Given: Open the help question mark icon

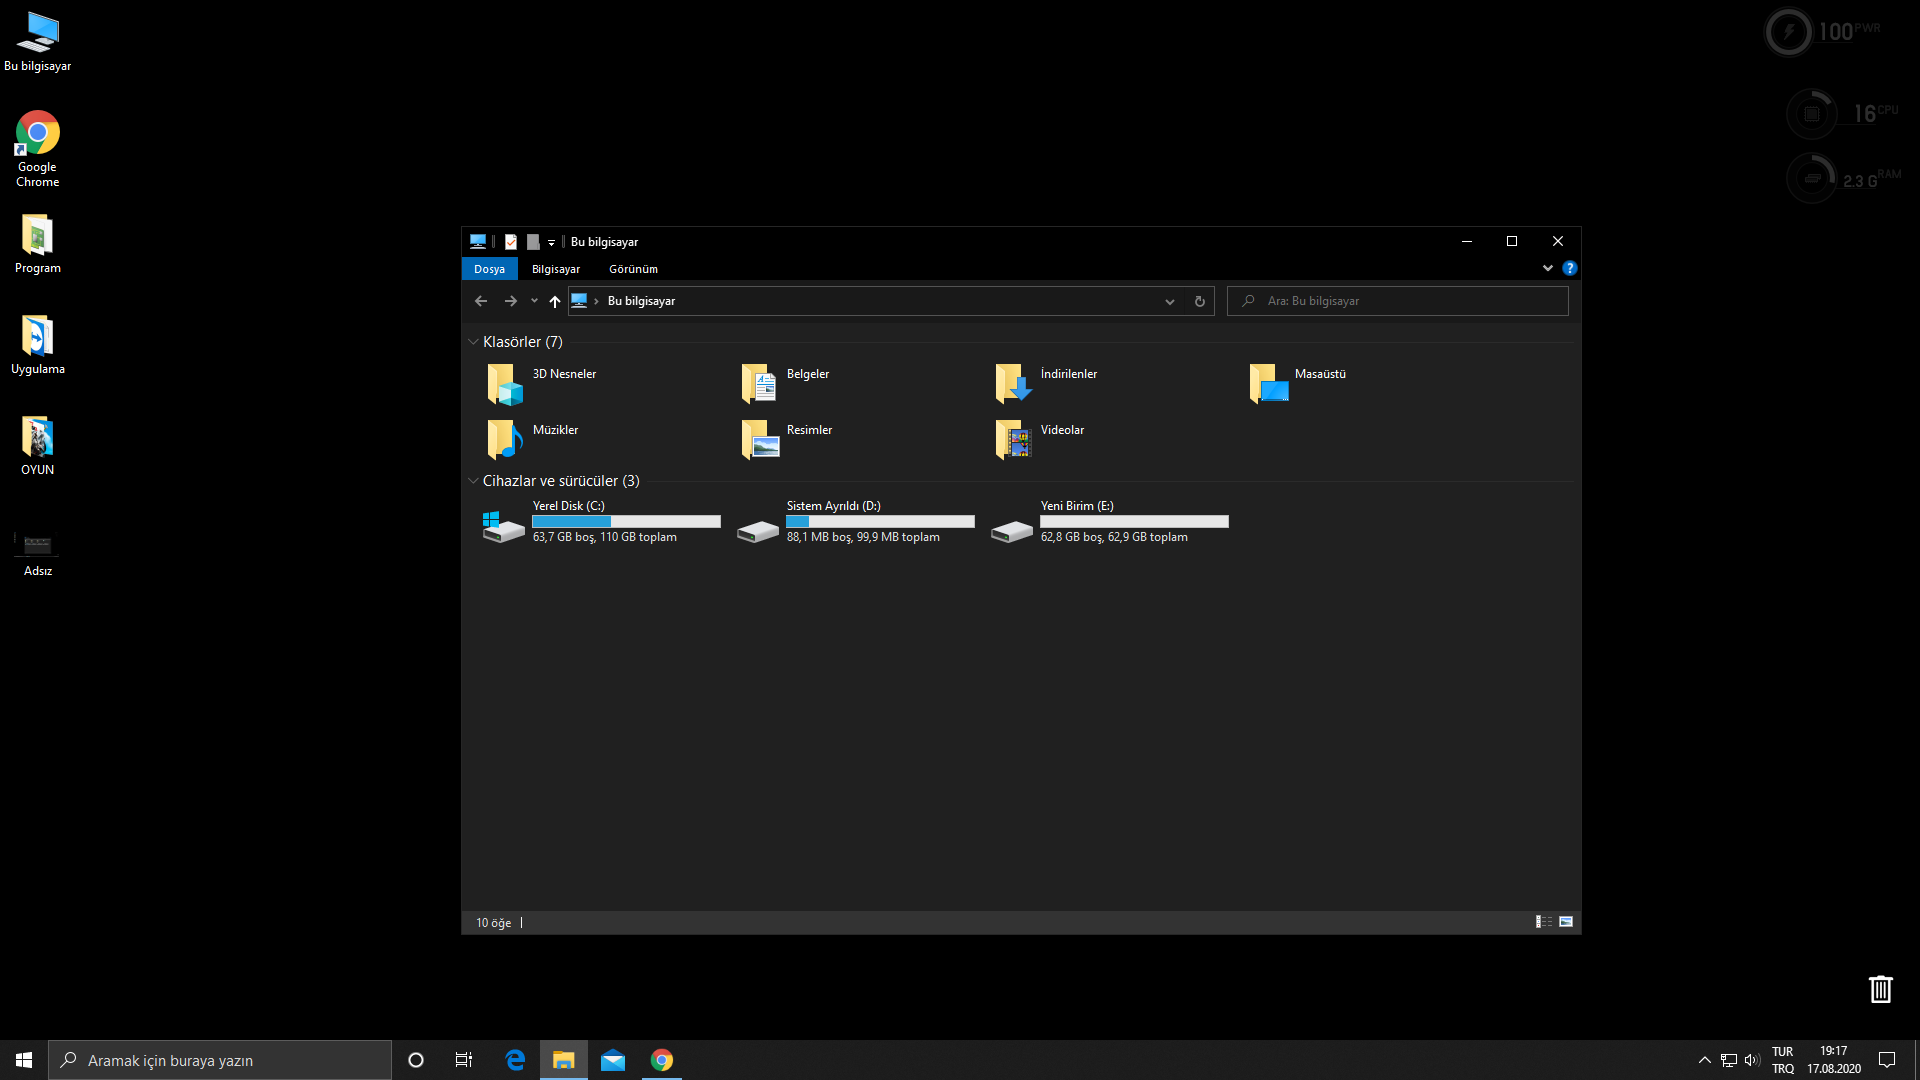Looking at the screenshot, I should [1570, 268].
